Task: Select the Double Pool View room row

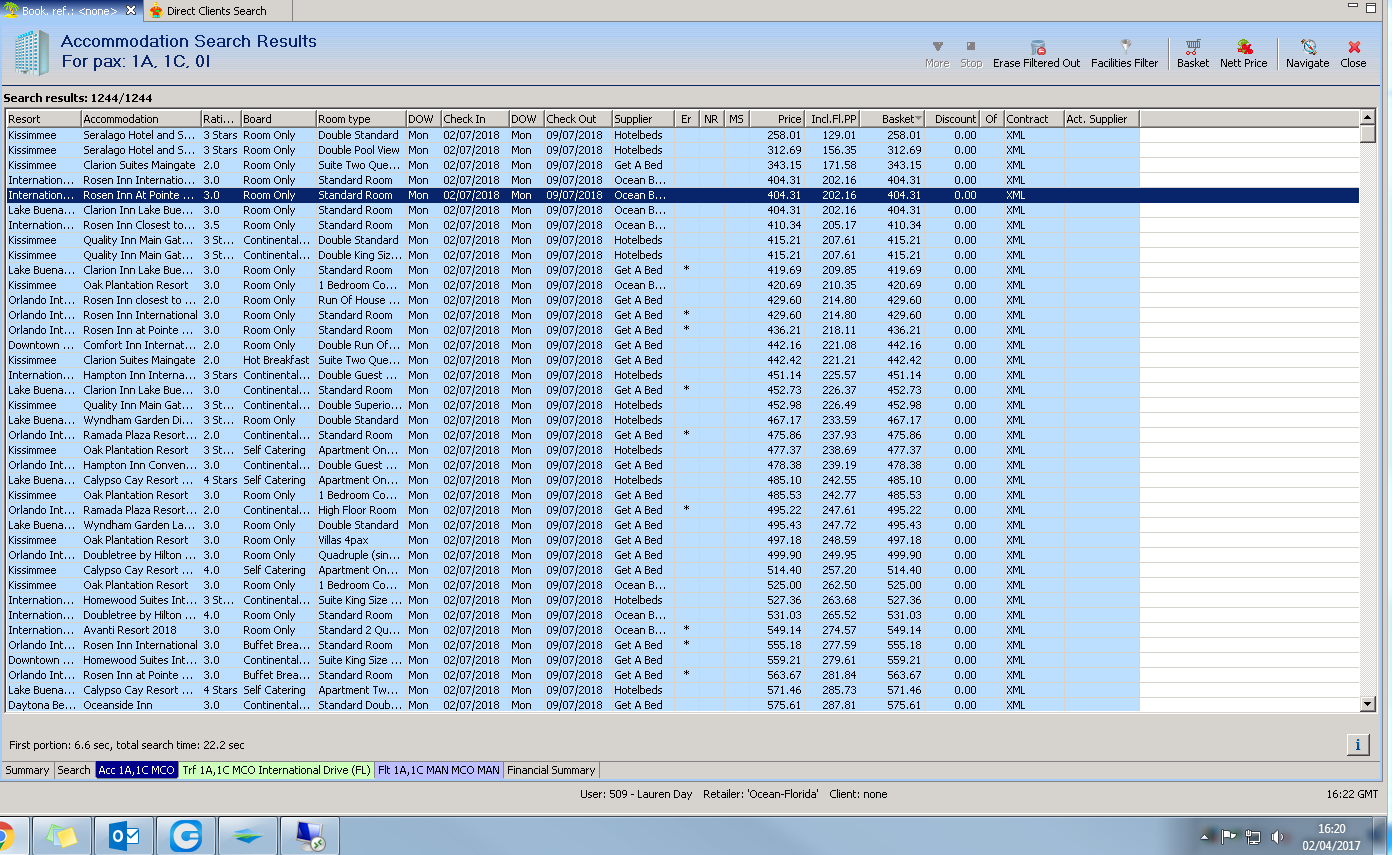Action: pyautogui.click(x=683, y=150)
